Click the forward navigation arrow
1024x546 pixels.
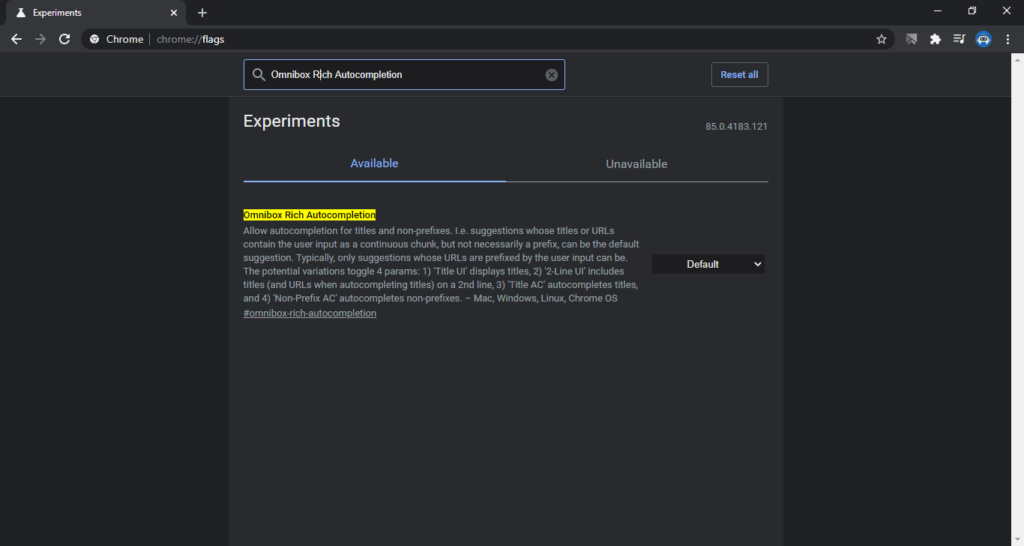40,39
